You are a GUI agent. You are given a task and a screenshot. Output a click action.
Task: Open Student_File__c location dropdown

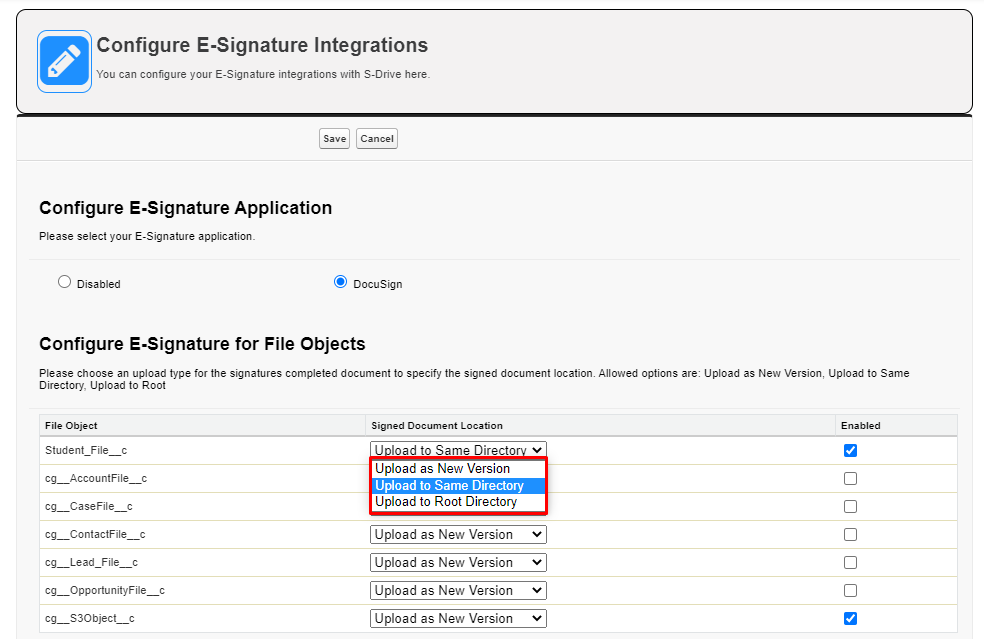point(458,450)
